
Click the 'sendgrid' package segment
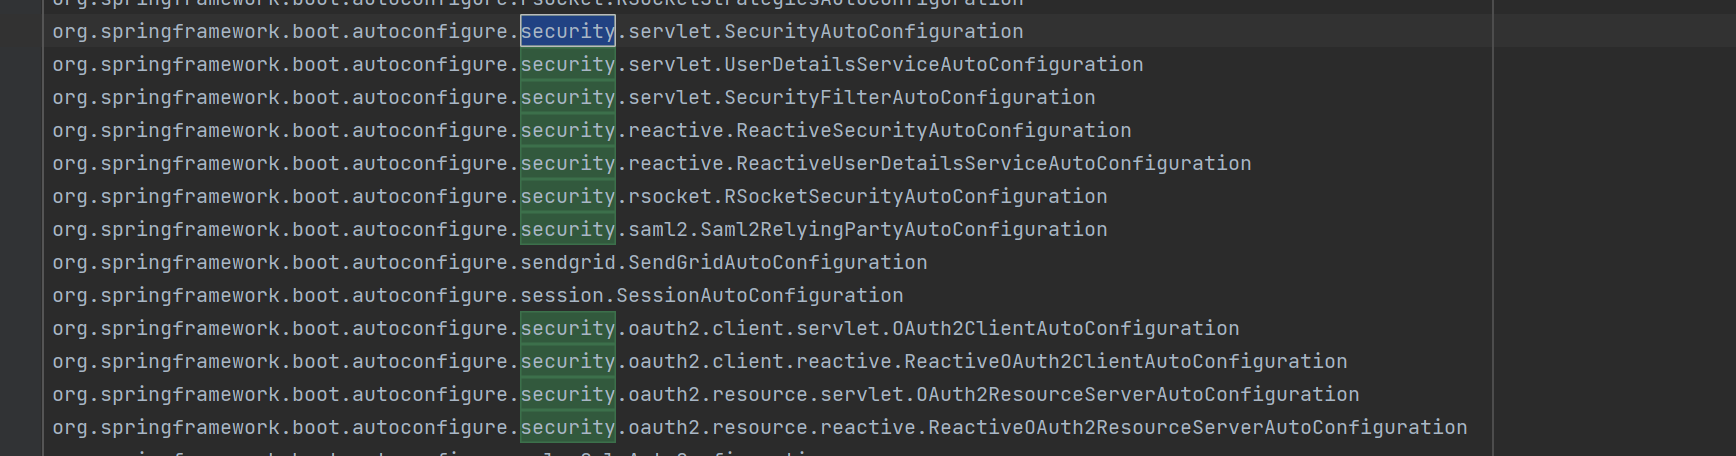[568, 263]
